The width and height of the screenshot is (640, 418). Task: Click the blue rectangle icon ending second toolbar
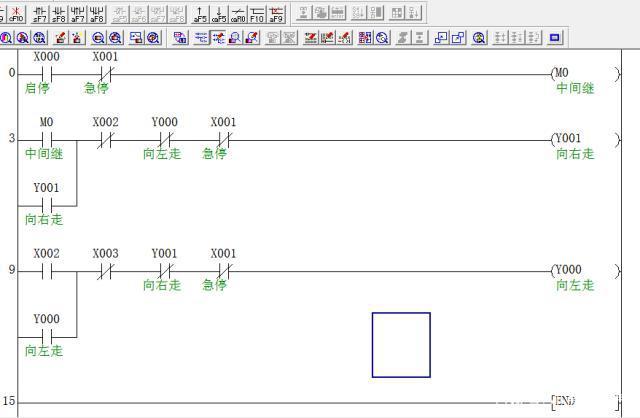[x=555, y=38]
